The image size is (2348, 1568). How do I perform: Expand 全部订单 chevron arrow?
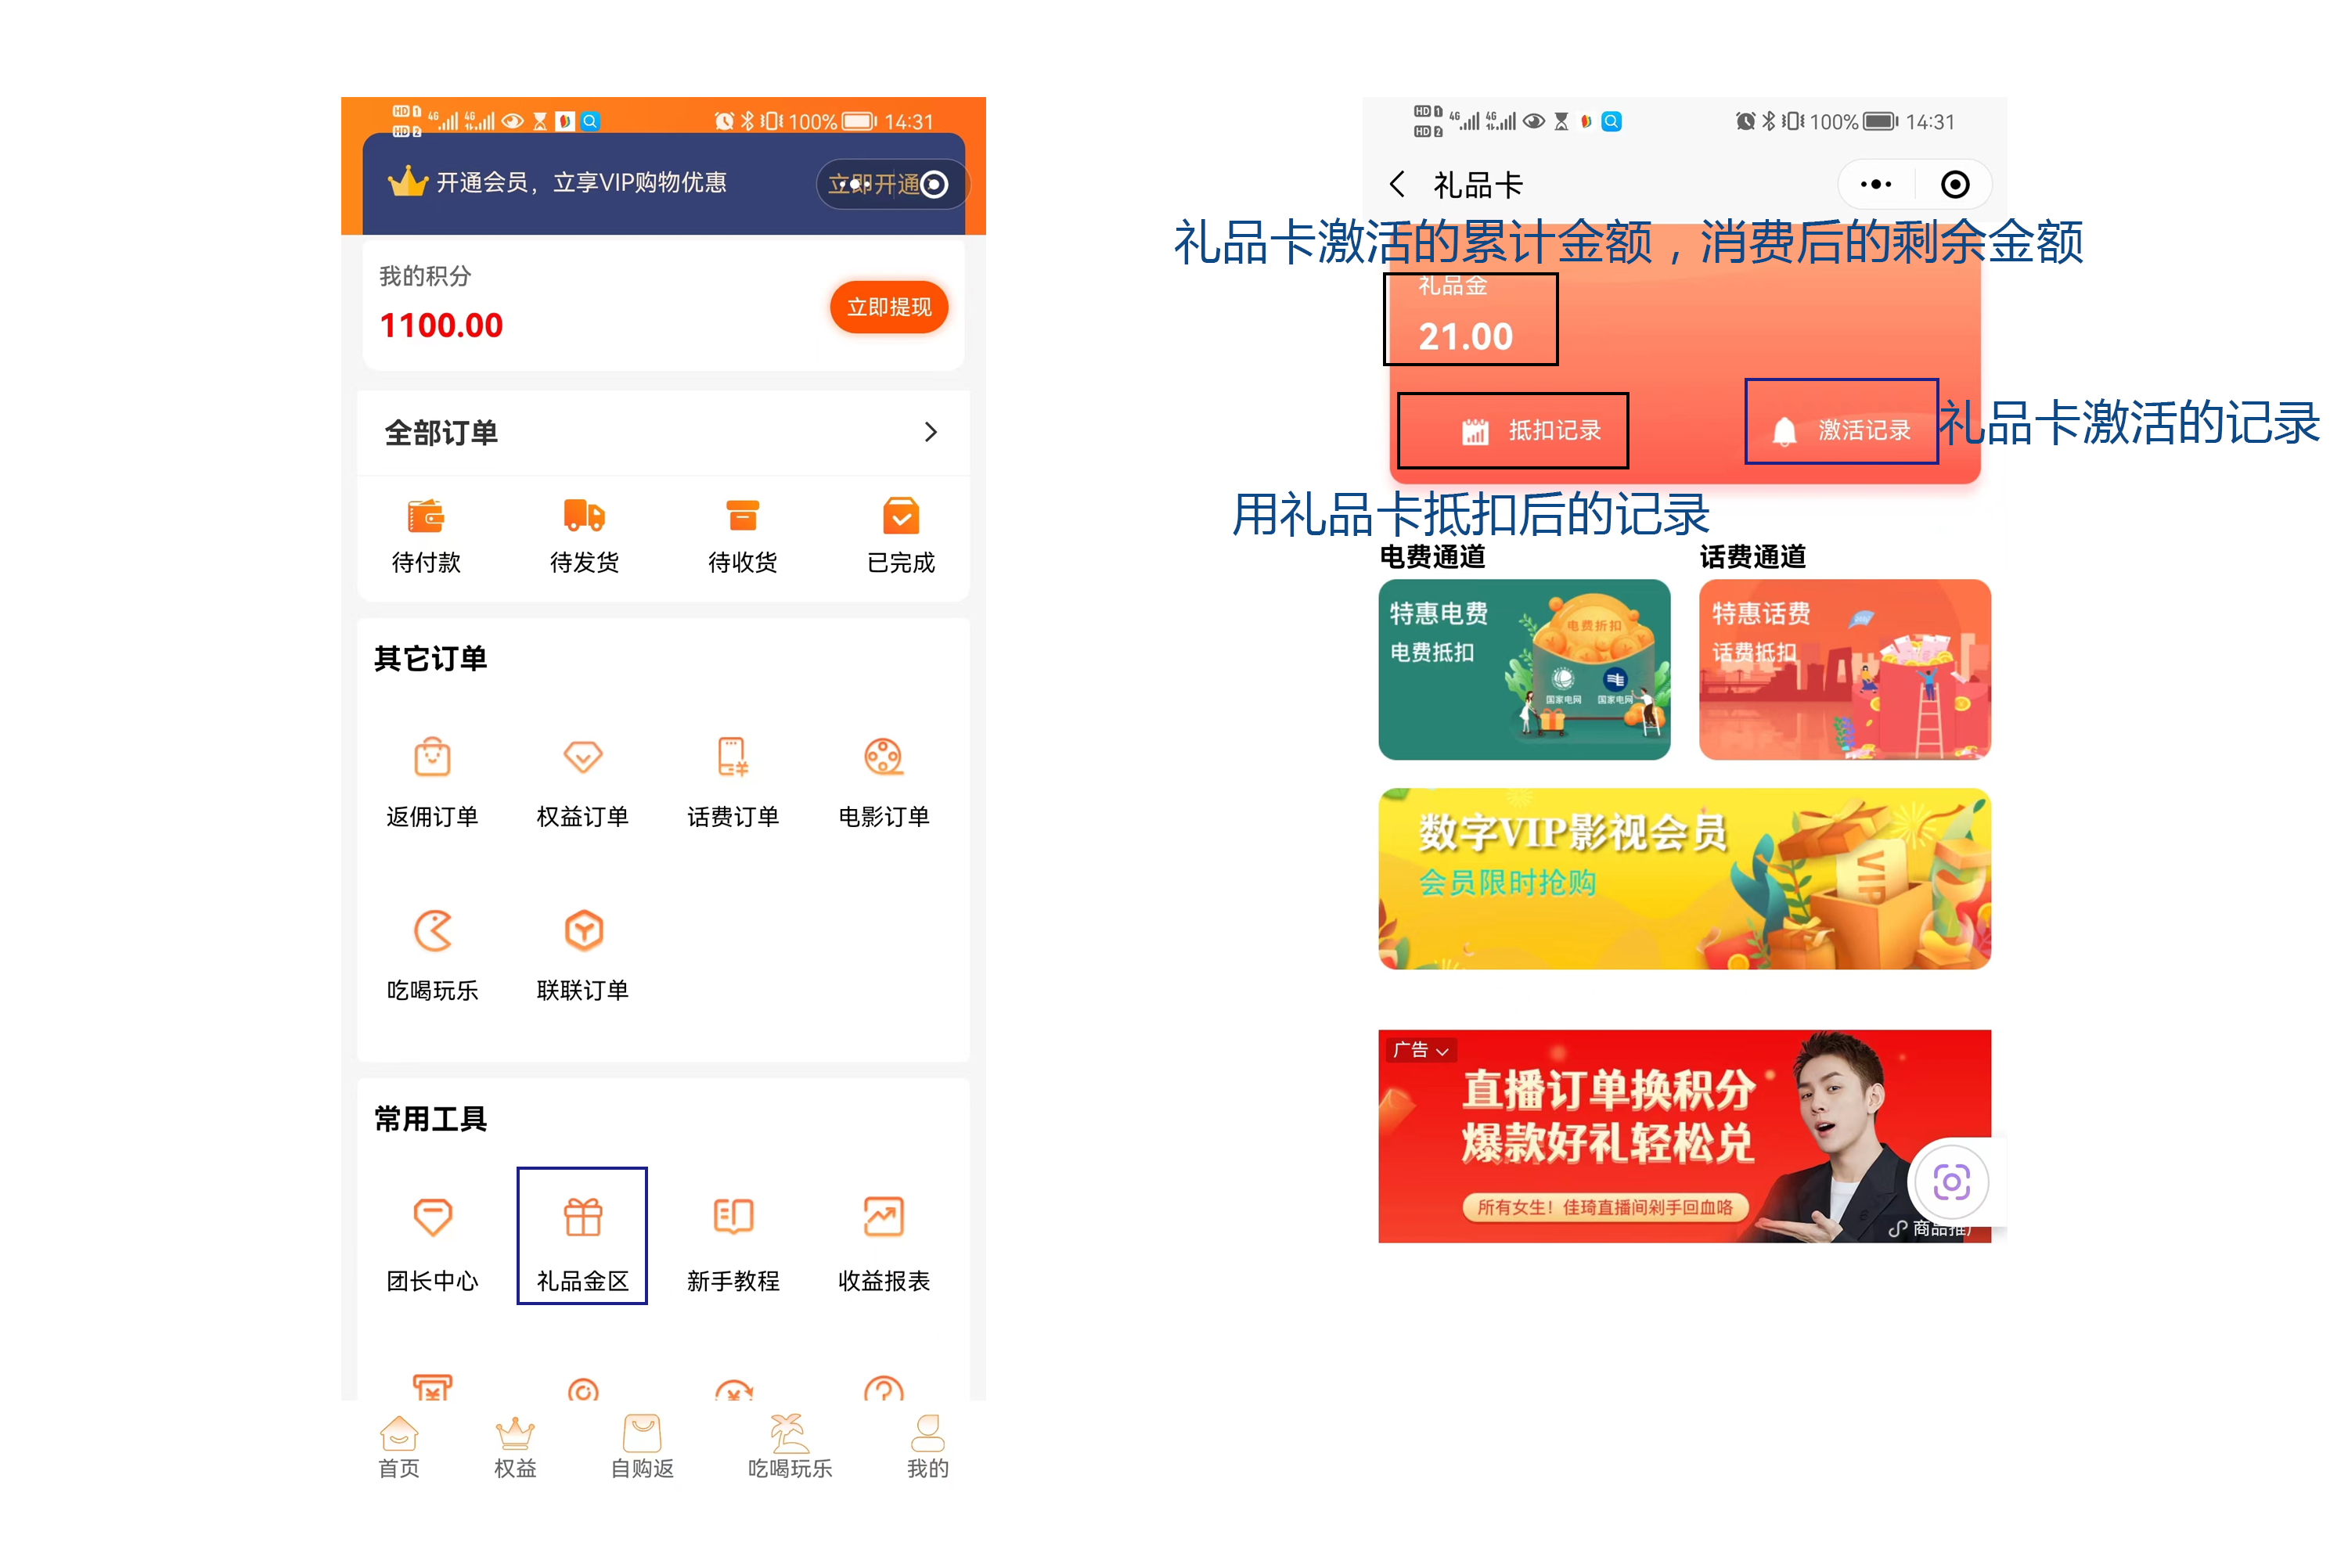pos(931,432)
